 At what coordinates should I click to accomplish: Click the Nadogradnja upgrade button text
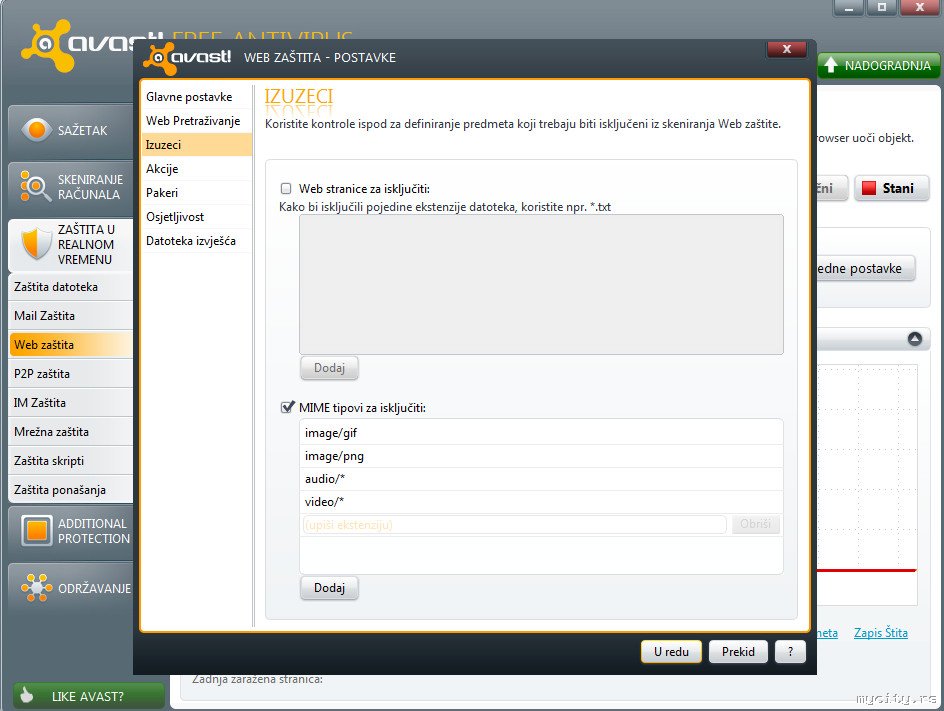887,66
